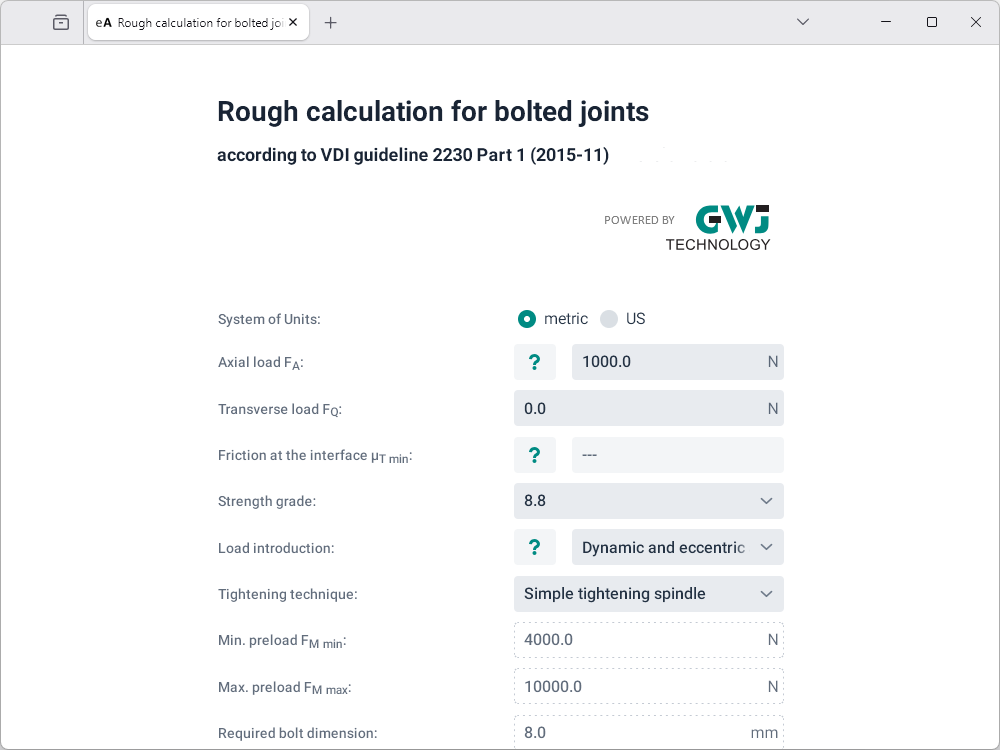The height and width of the screenshot is (750, 1000).
Task: Select the US units radio button
Action: coord(609,319)
